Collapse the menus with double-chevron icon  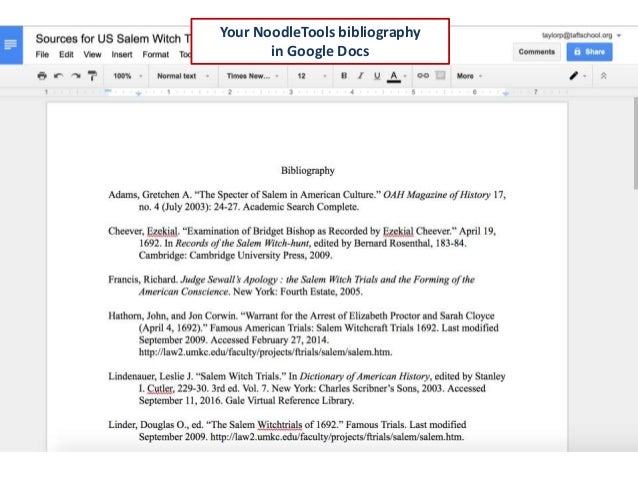602,75
